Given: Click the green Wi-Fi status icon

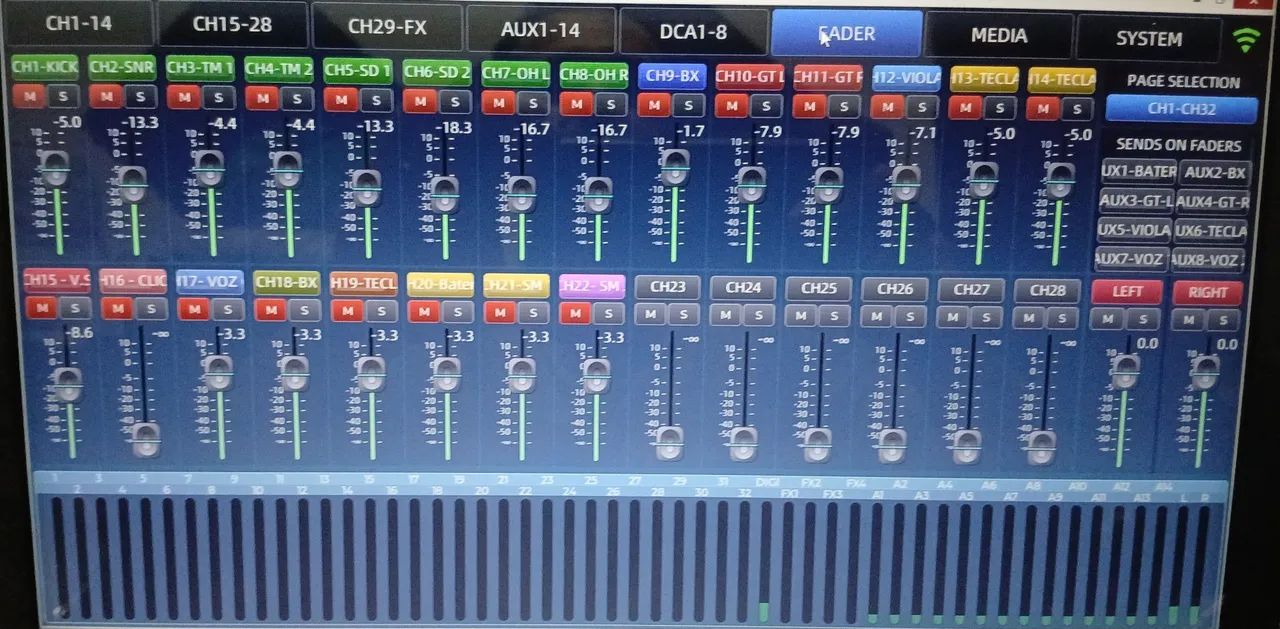Looking at the screenshot, I should click(1245, 40).
